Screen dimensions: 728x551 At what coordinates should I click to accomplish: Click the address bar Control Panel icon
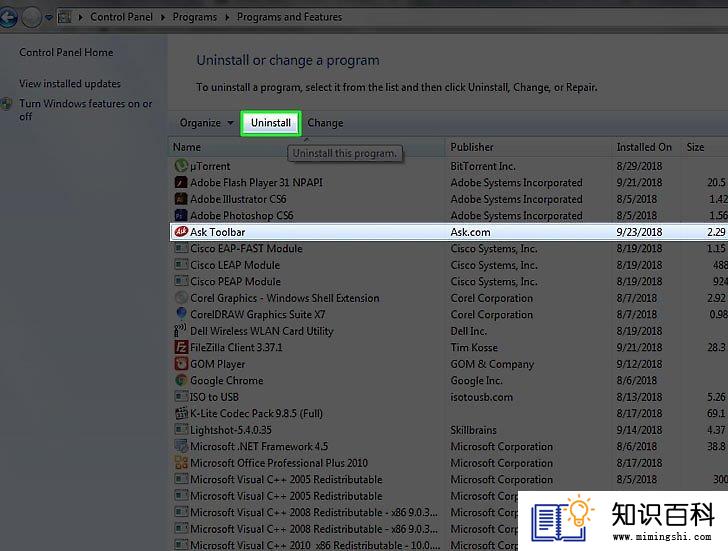(64, 17)
